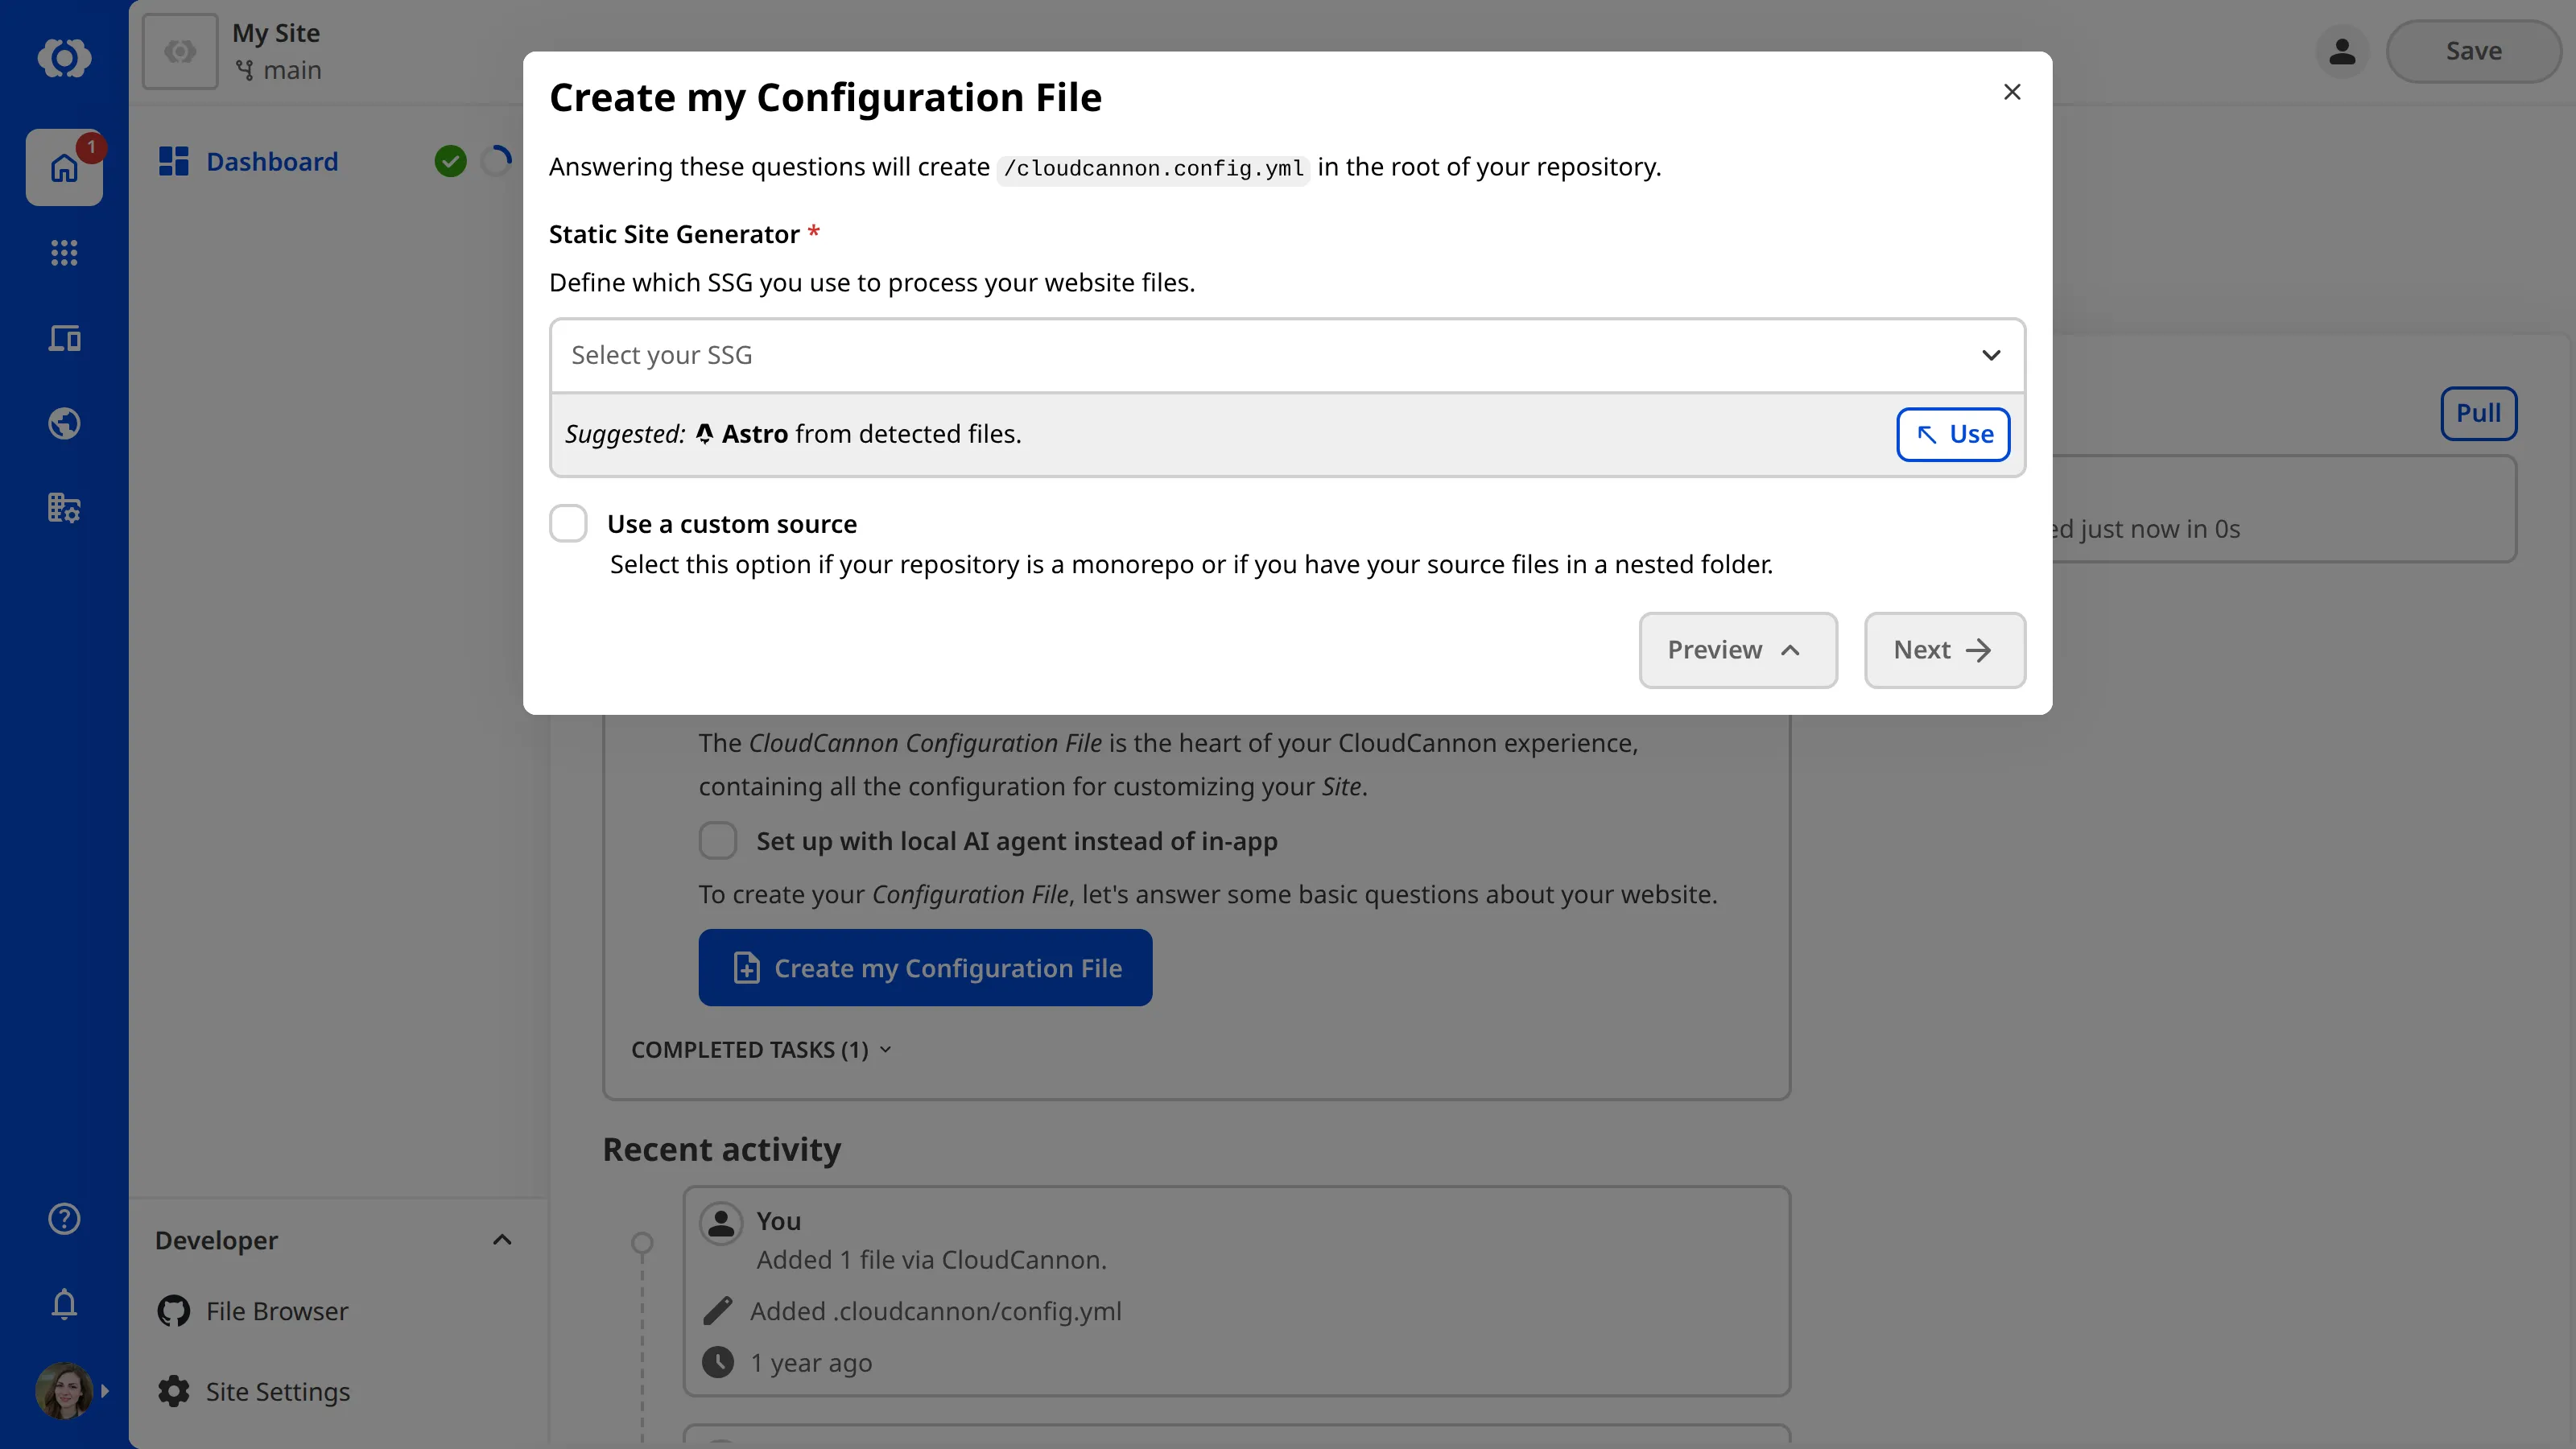Open the devices preview icon in sidebar
2576x1449 pixels.
pos(64,338)
